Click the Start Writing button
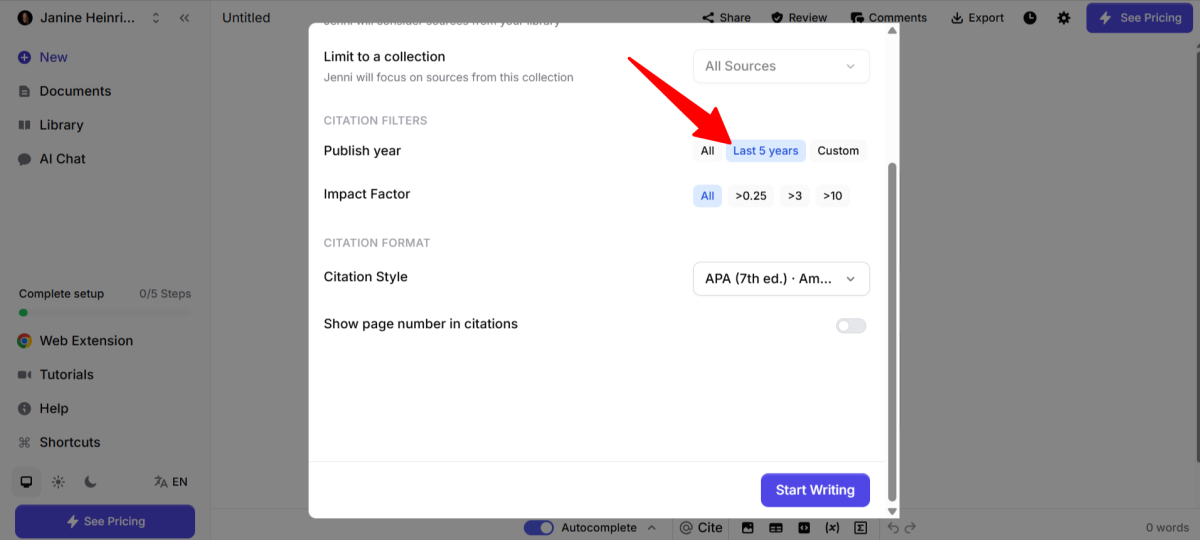 pos(815,490)
